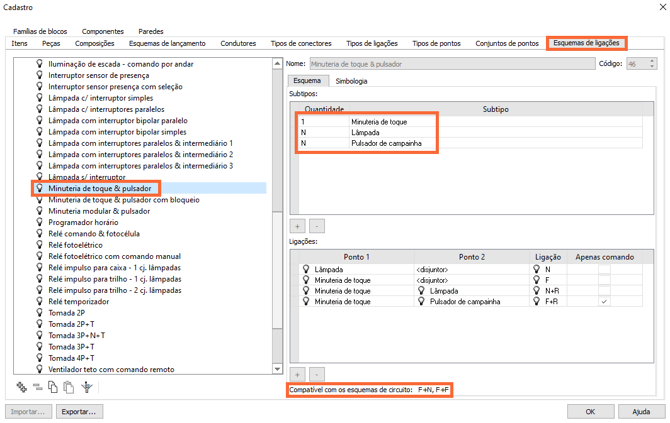The image size is (670, 423).
Task: Click the plus button under Subtipos table
Action: 298,227
